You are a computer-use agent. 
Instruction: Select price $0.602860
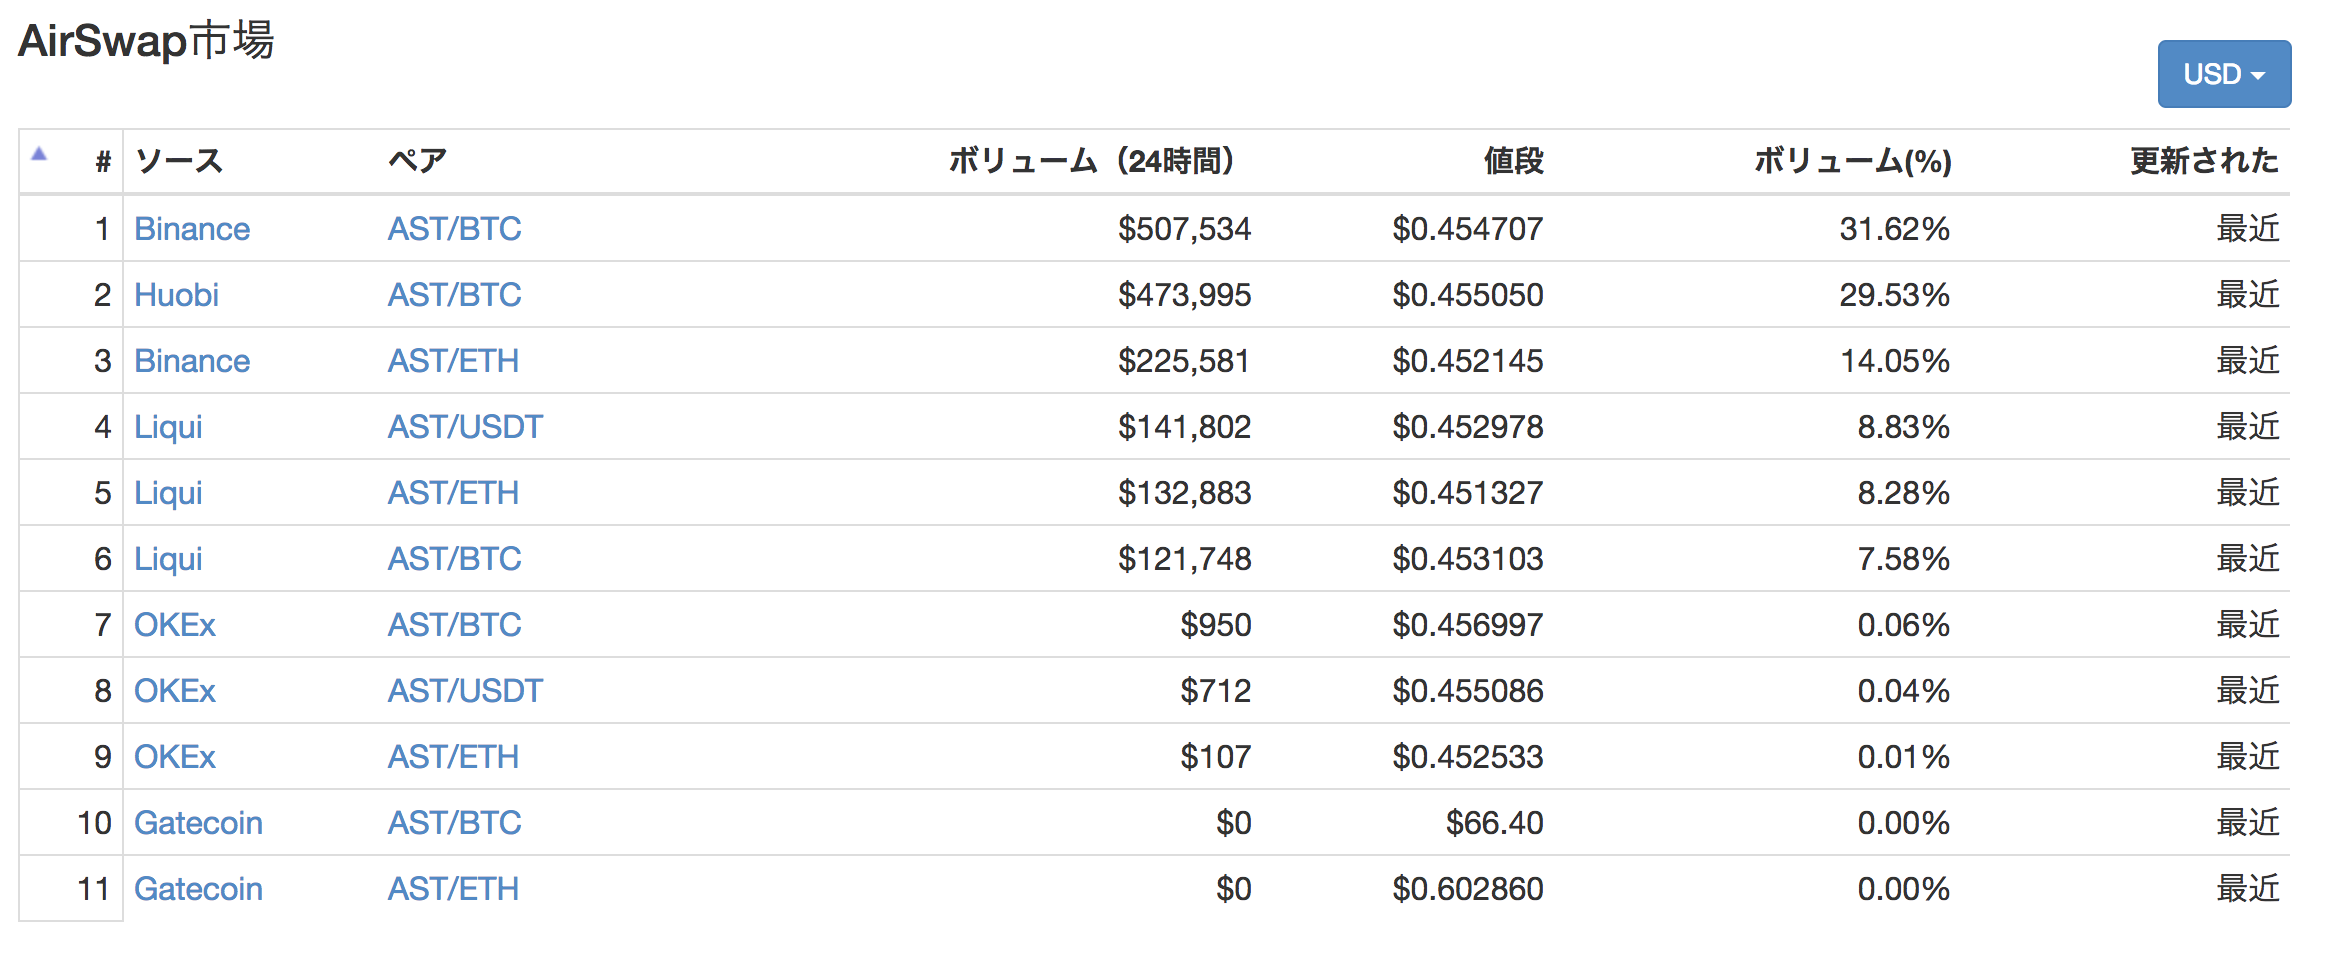point(1468,889)
